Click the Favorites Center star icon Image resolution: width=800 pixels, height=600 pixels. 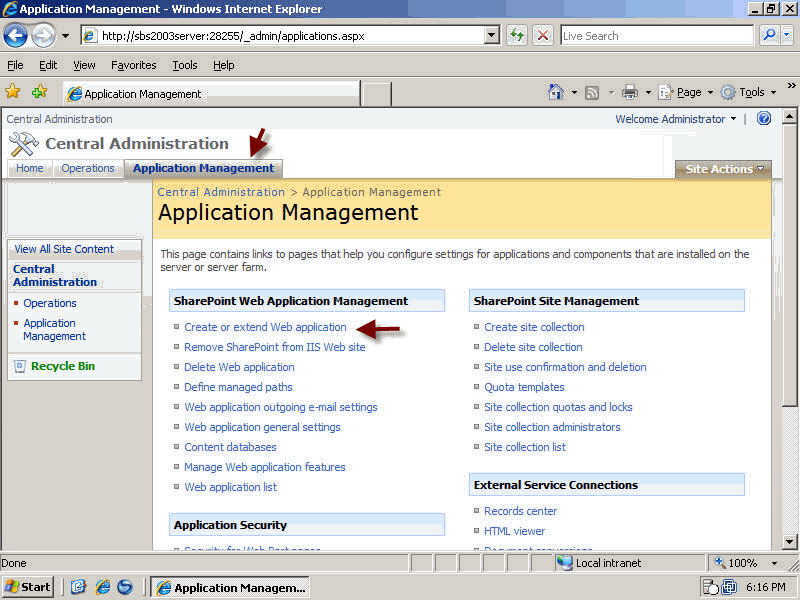pos(13,92)
